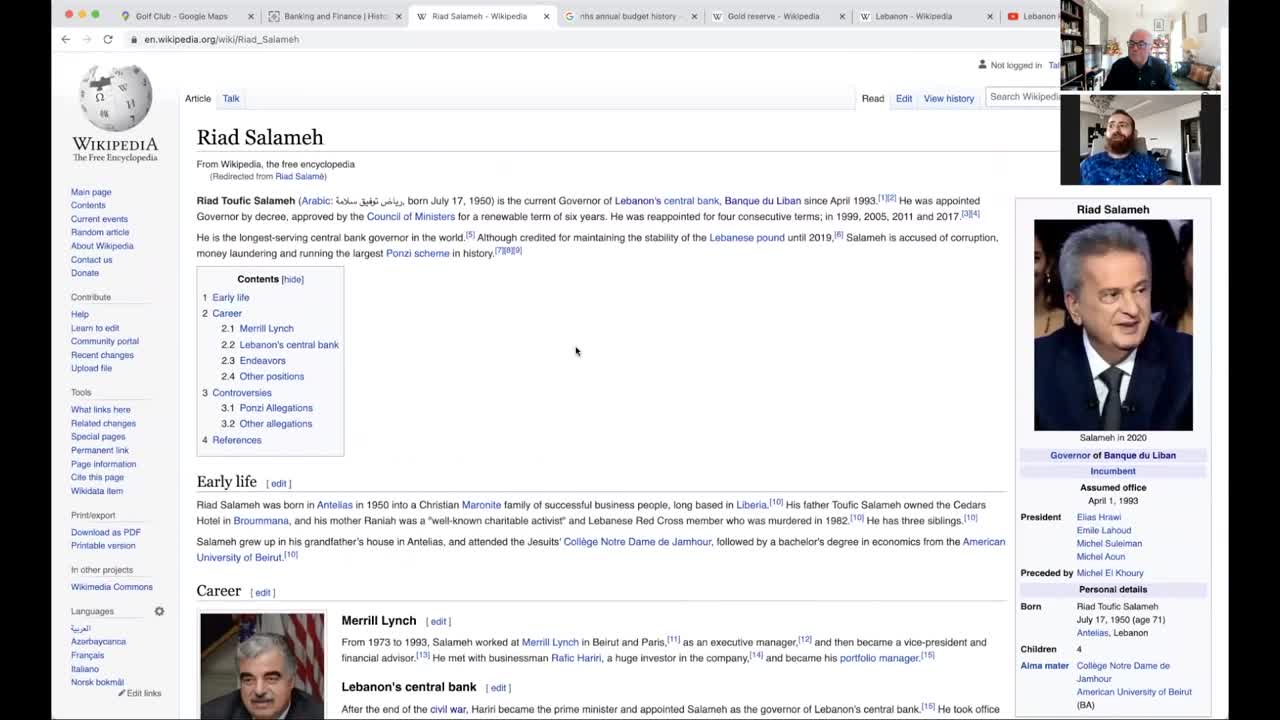
Task: Close the Lebanon Wikipedia tab
Action: (x=990, y=16)
